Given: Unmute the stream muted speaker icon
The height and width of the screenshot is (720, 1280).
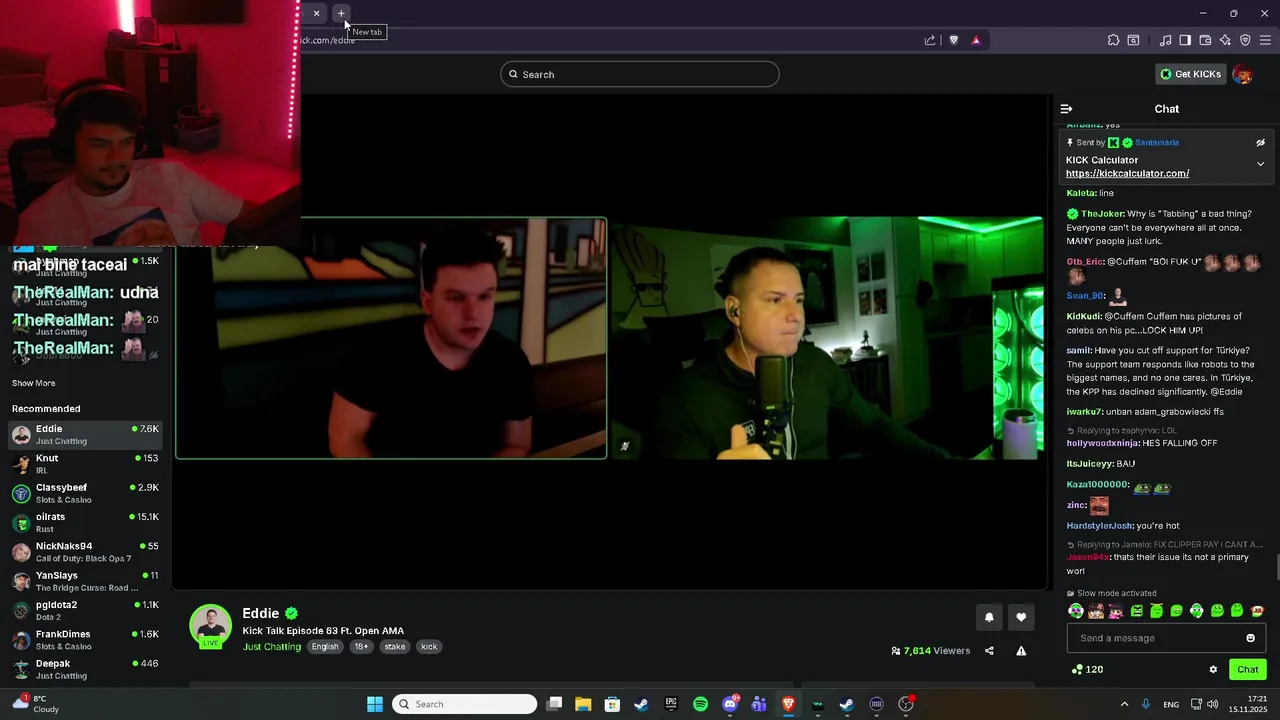Looking at the screenshot, I should [625, 447].
